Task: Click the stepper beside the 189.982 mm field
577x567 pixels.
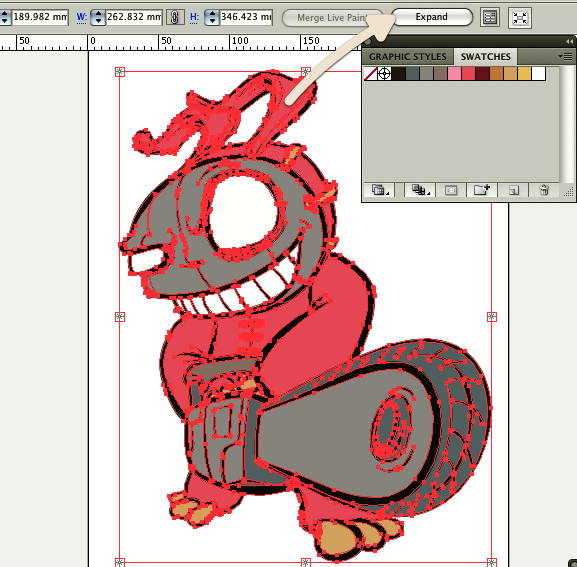Action: 5,17
